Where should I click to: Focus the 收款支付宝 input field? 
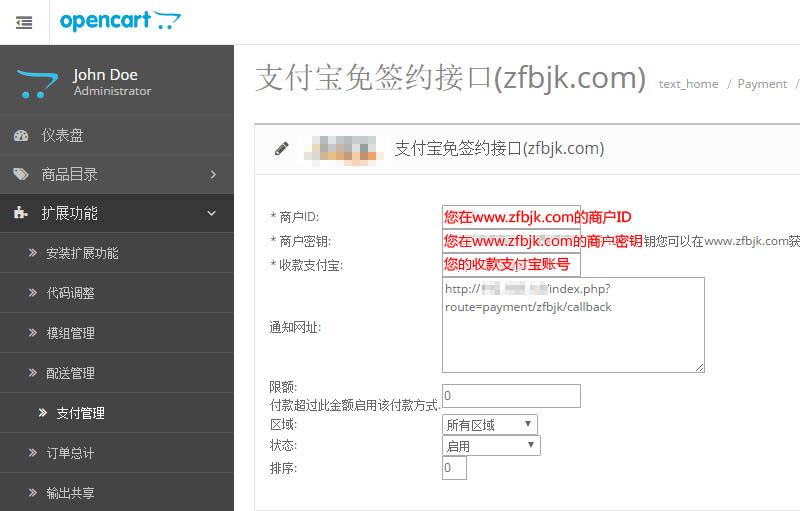(511, 265)
